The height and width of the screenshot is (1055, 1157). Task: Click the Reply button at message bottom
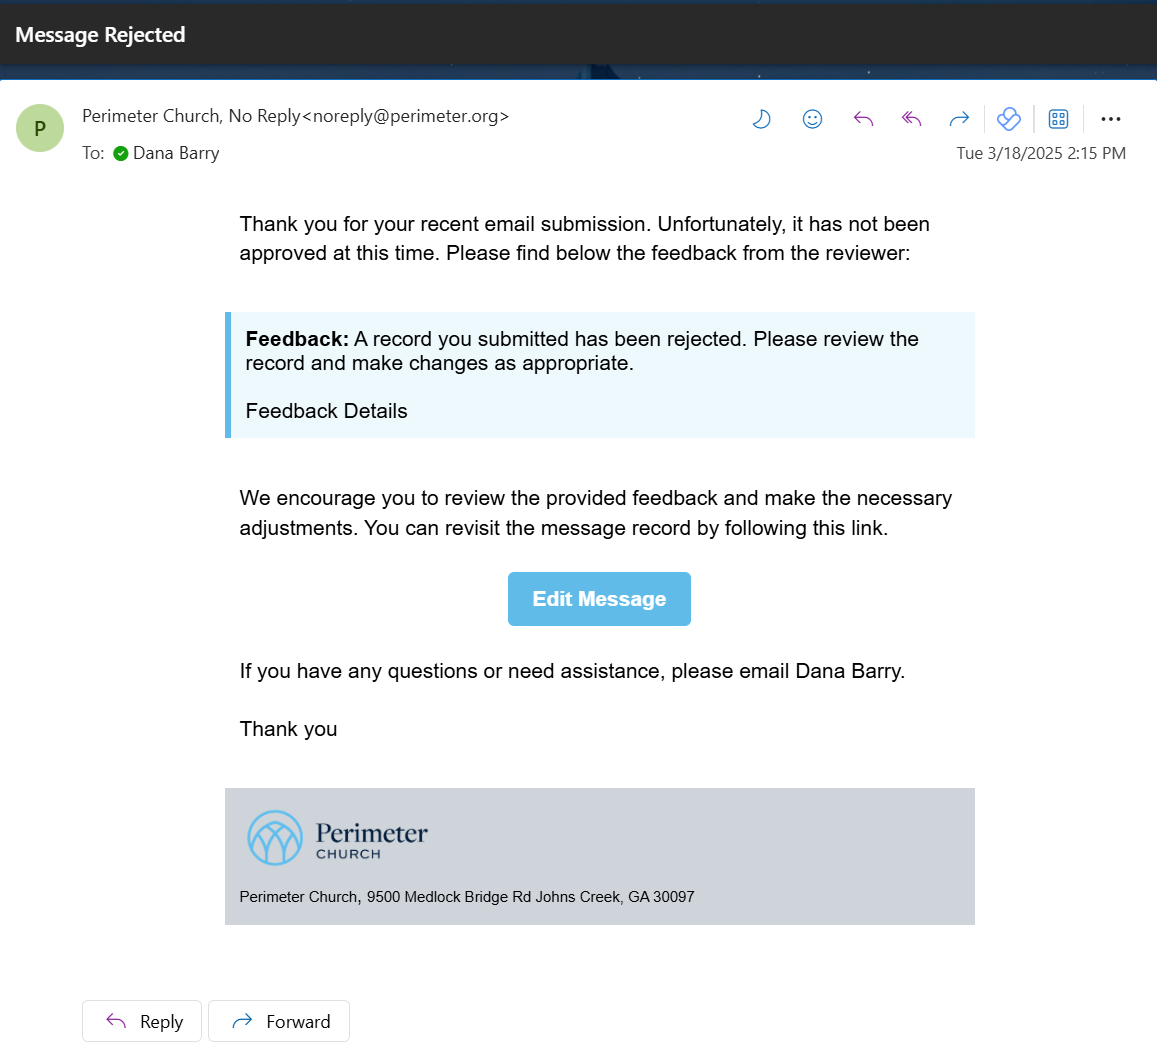(x=142, y=1021)
